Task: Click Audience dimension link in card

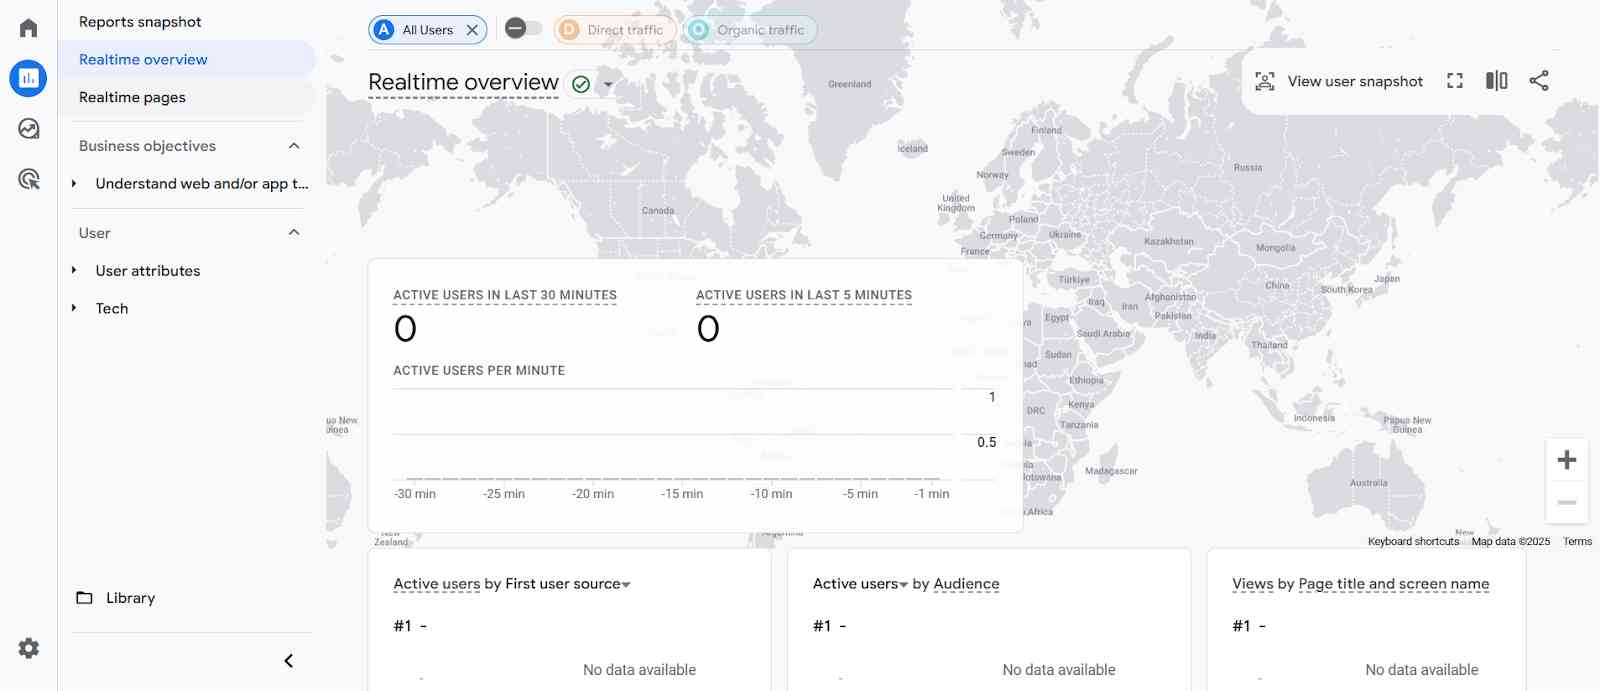Action: [x=966, y=584]
